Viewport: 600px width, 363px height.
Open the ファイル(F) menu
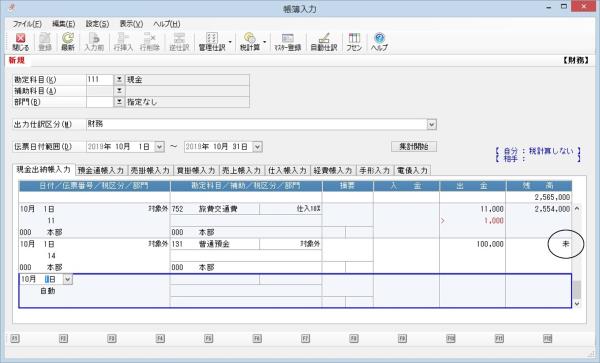click(x=27, y=24)
